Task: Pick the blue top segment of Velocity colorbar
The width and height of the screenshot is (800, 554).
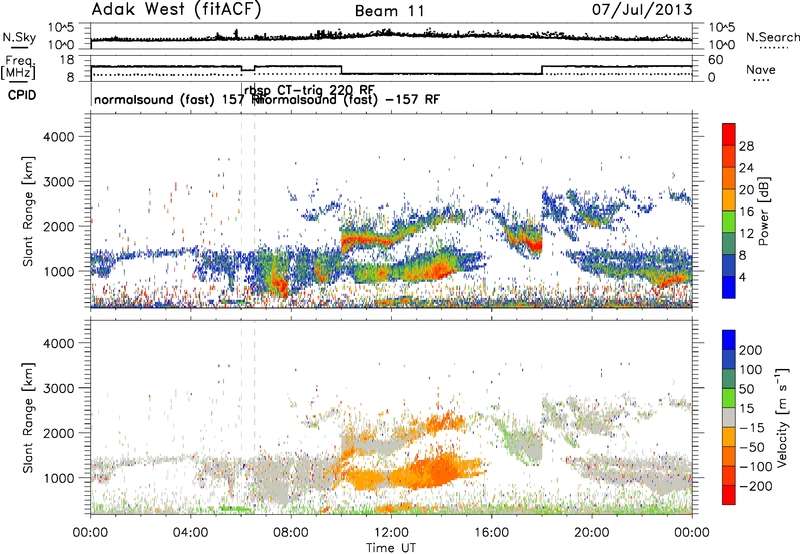Action: coord(729,340)
